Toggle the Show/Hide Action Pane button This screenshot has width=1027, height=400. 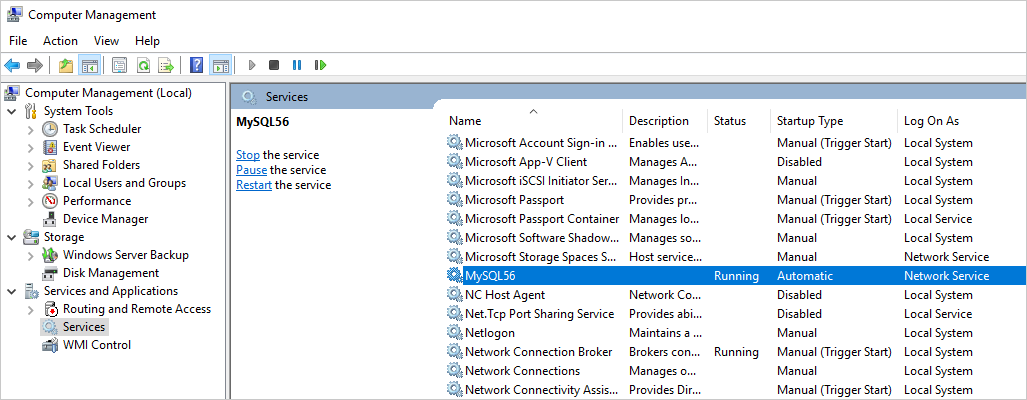pos(220,65)
